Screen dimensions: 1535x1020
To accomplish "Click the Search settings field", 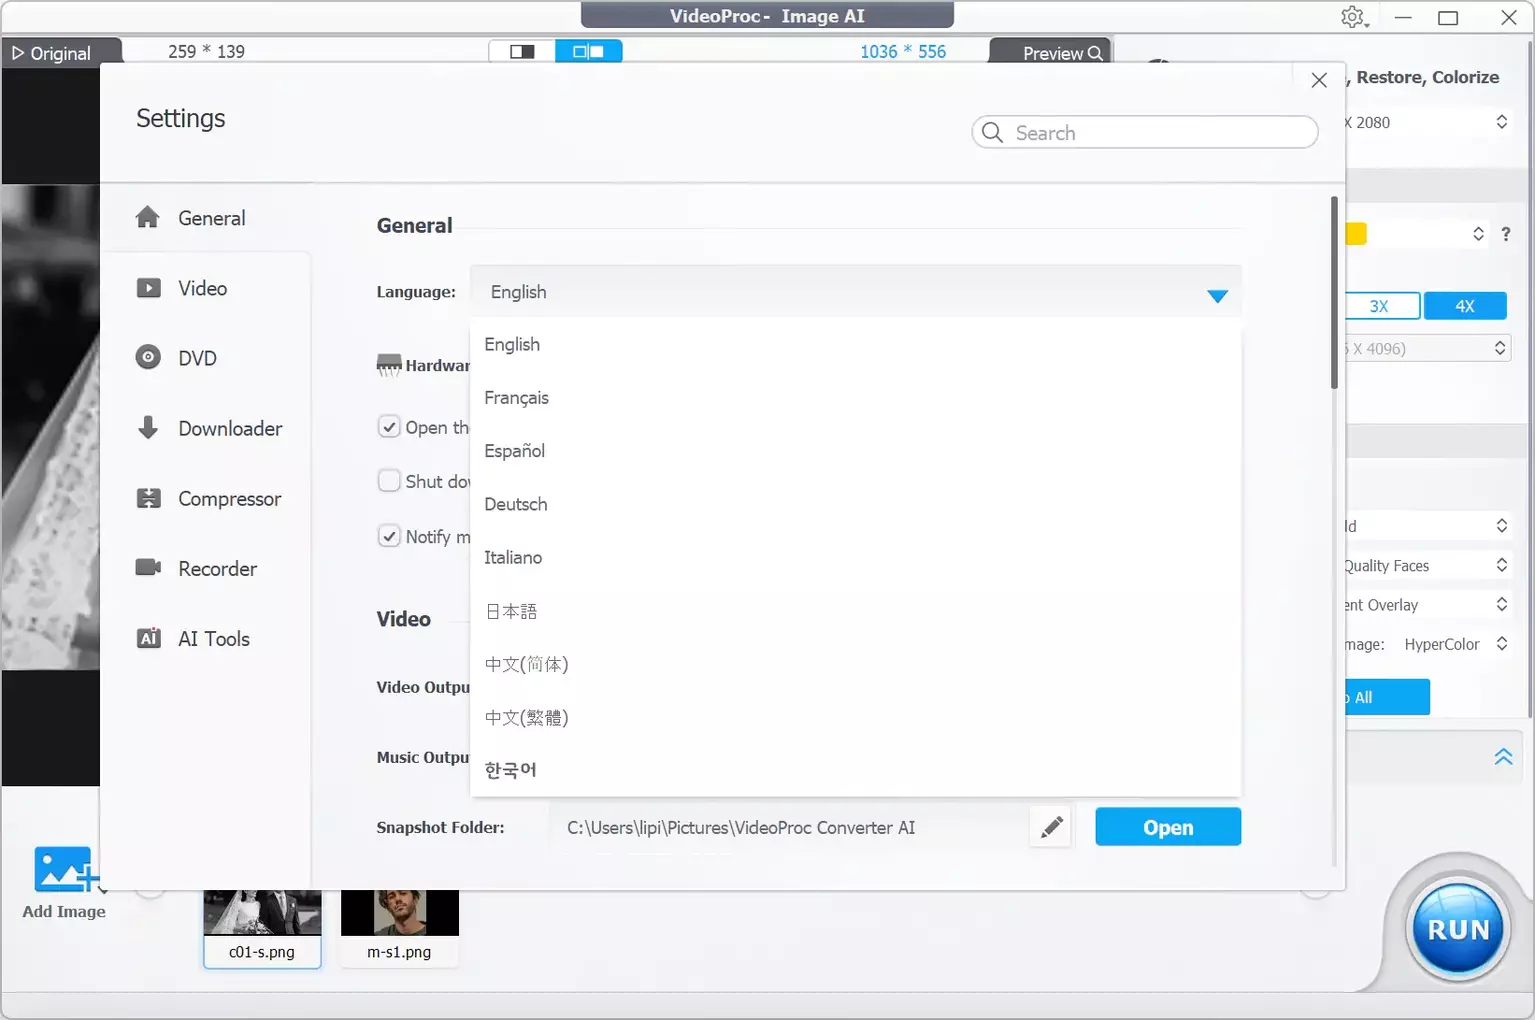I will 1145,132.
